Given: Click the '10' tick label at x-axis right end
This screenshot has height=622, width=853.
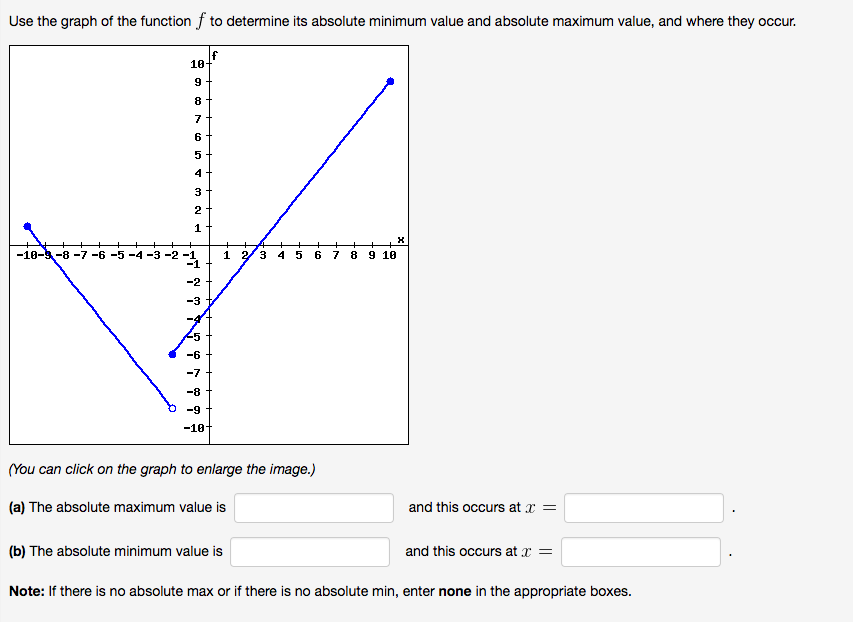Looking at the screenshot, I should pos(389,255).
